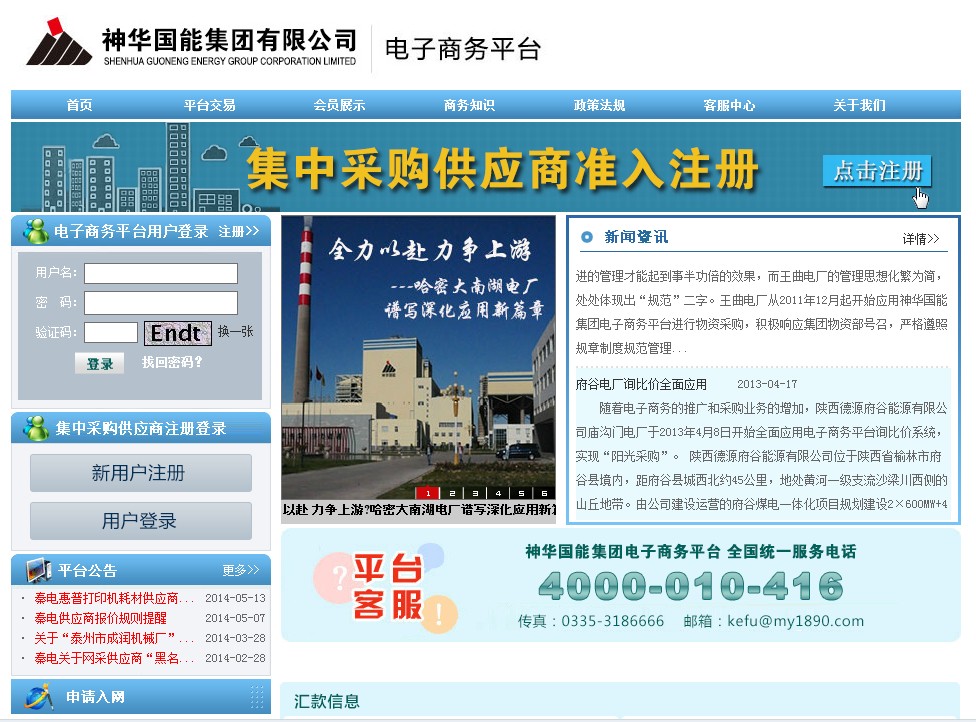Click the announcement date 2014-03-28
976x722 pixels.
pyautogui.click(x=235, y=638)
